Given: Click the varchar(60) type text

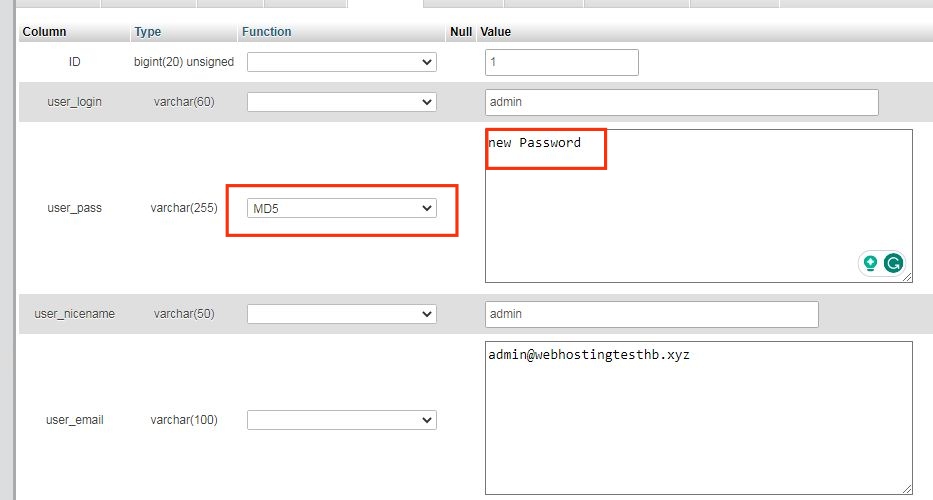Looking at the screenshot, I should pos(184,102).
